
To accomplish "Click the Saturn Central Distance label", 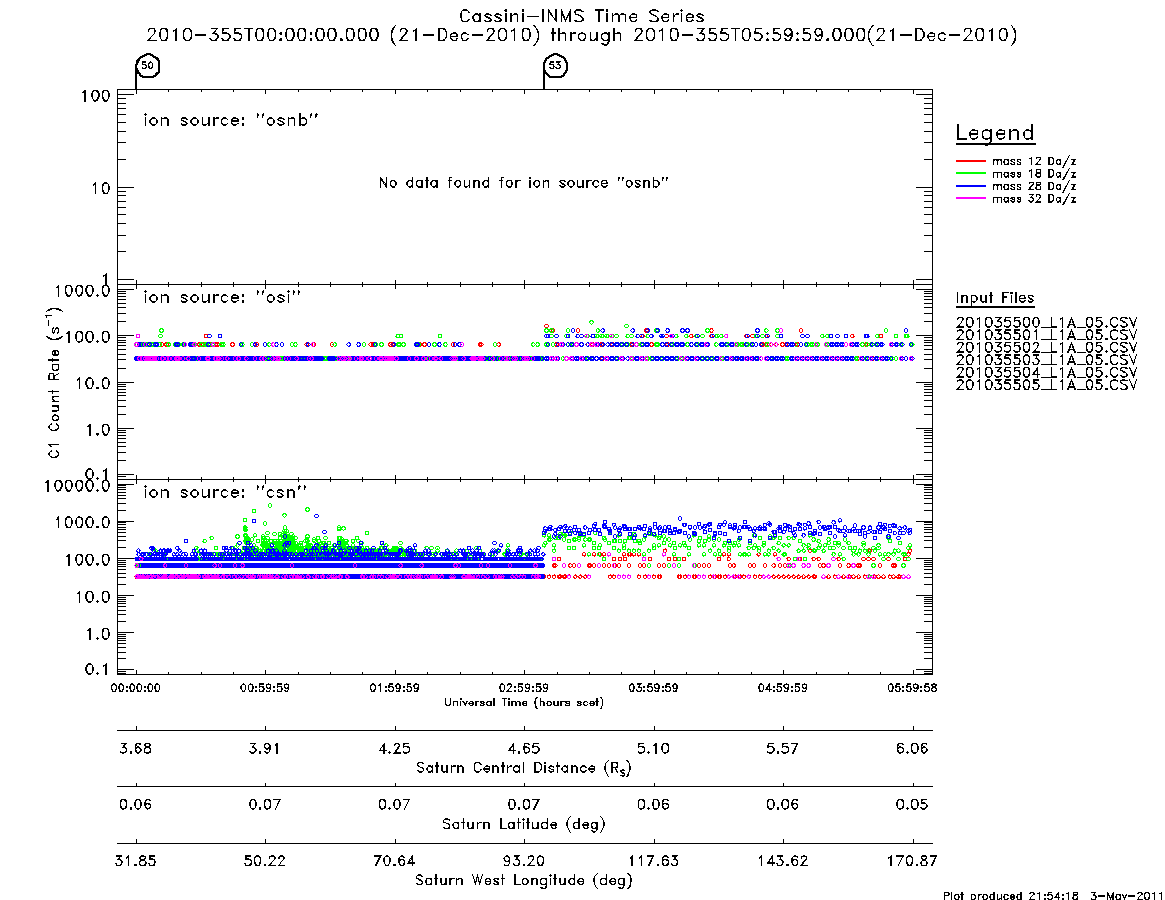I will (x=524, y=768).
